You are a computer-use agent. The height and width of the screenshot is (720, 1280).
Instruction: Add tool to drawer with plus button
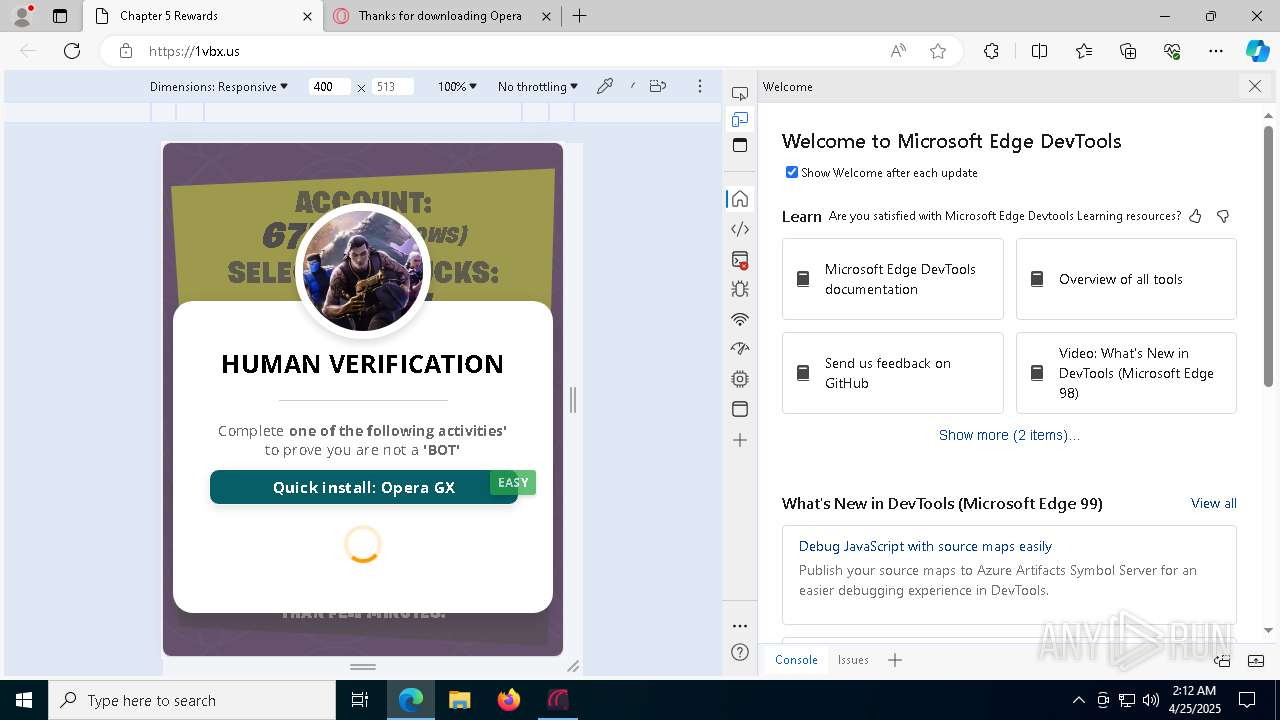[895, 660]
